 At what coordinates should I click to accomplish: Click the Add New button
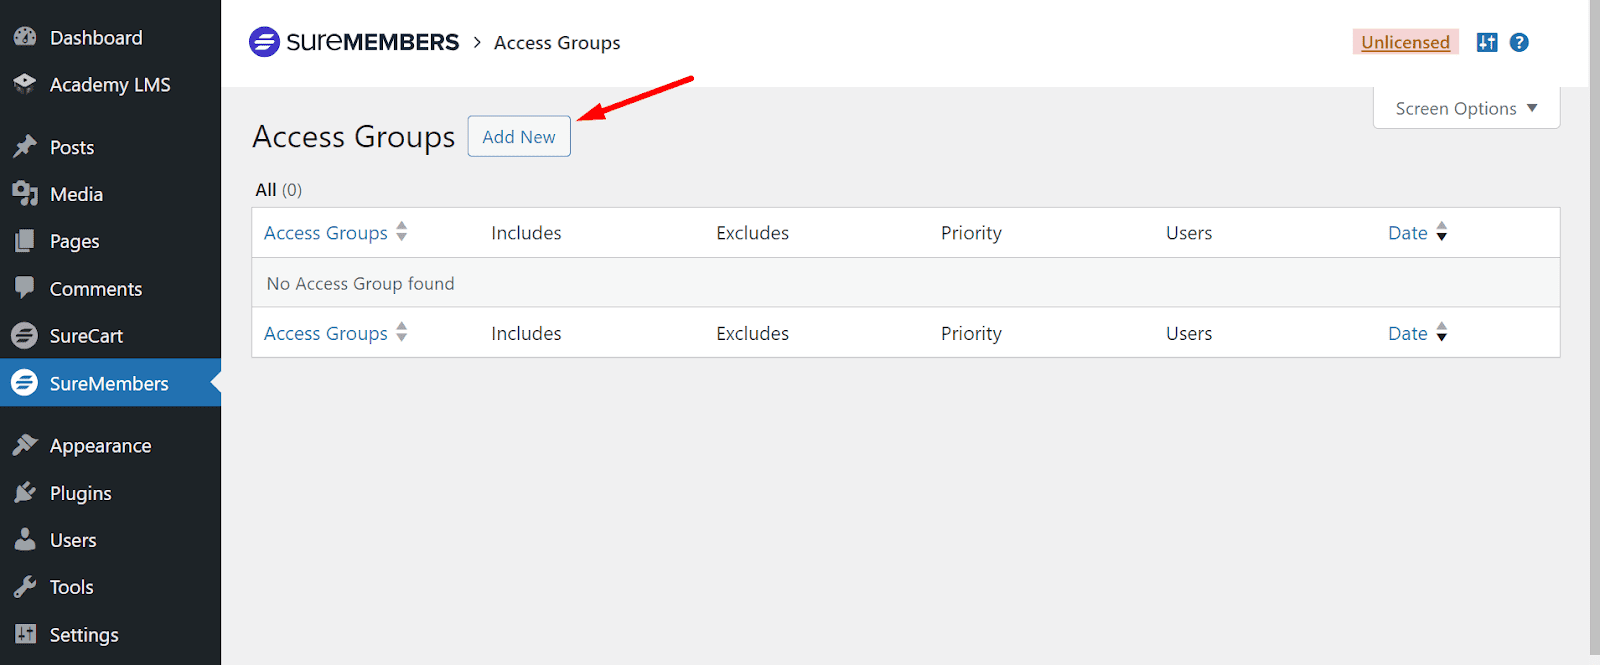tap(519, 137)
